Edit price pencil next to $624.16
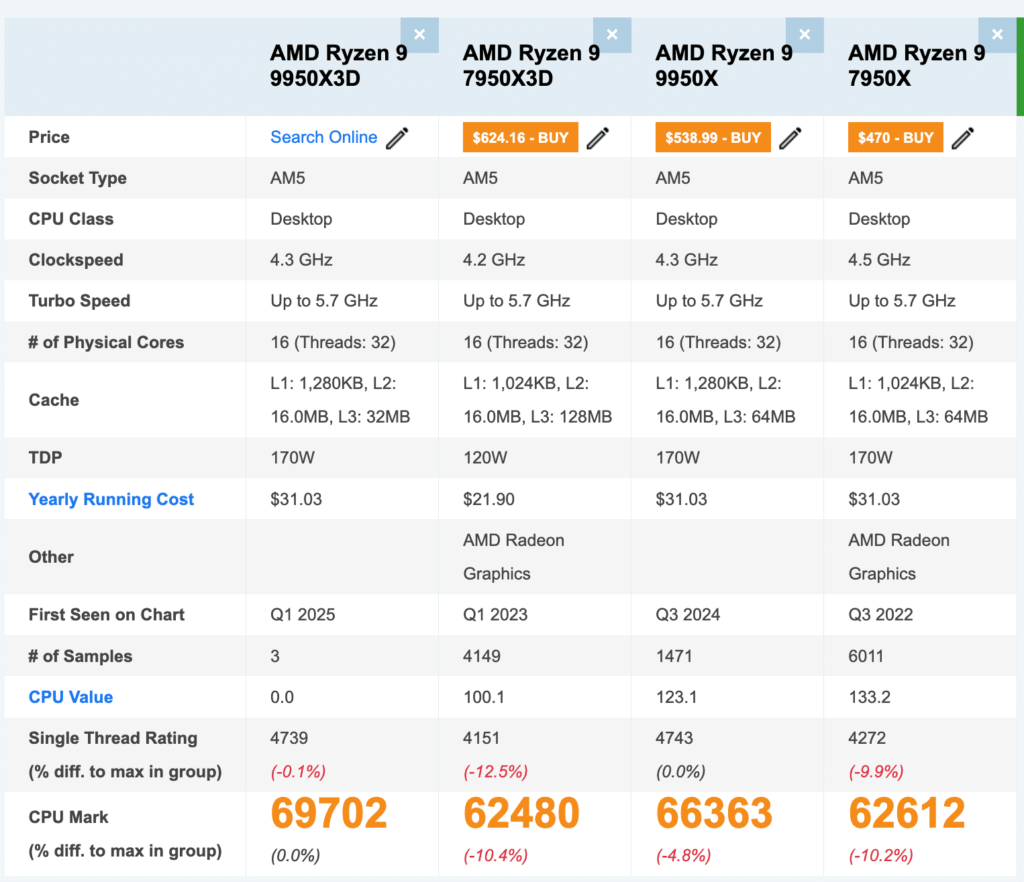The height and width of the screenshot is (882, 1024). click(x=598, y=138)
